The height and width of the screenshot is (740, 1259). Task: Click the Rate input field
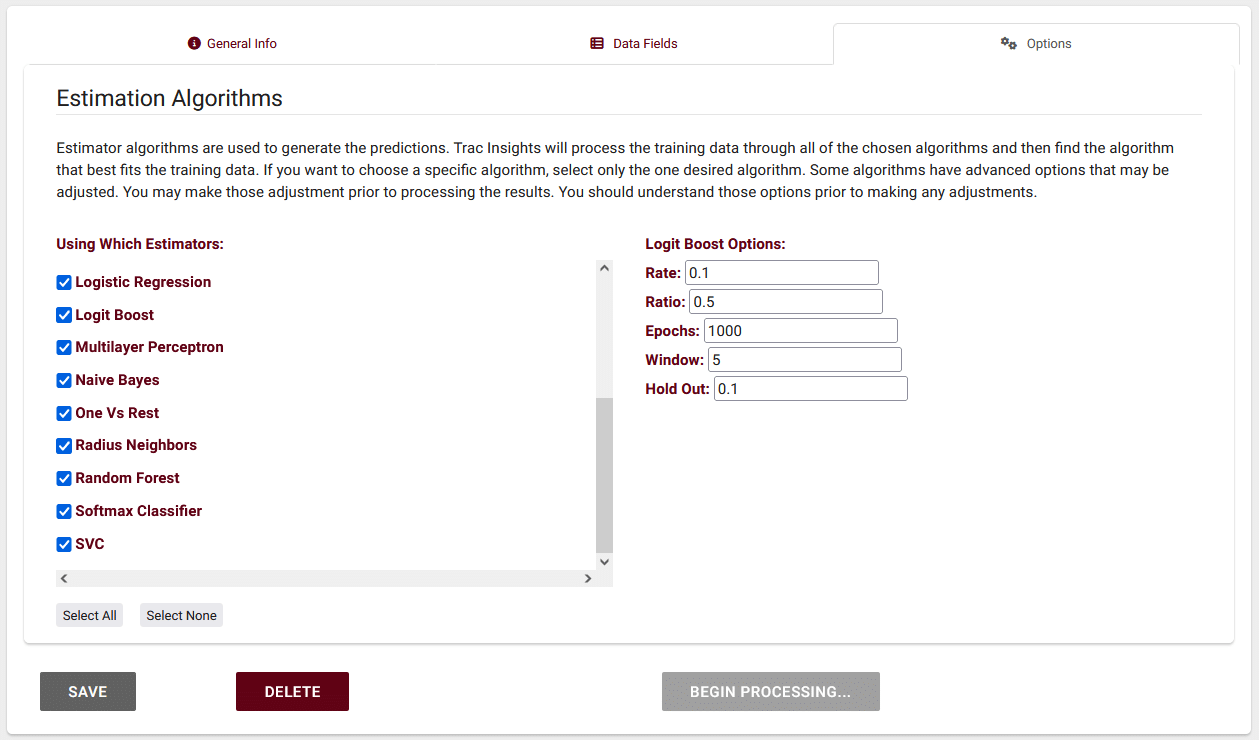click(781, 273)
